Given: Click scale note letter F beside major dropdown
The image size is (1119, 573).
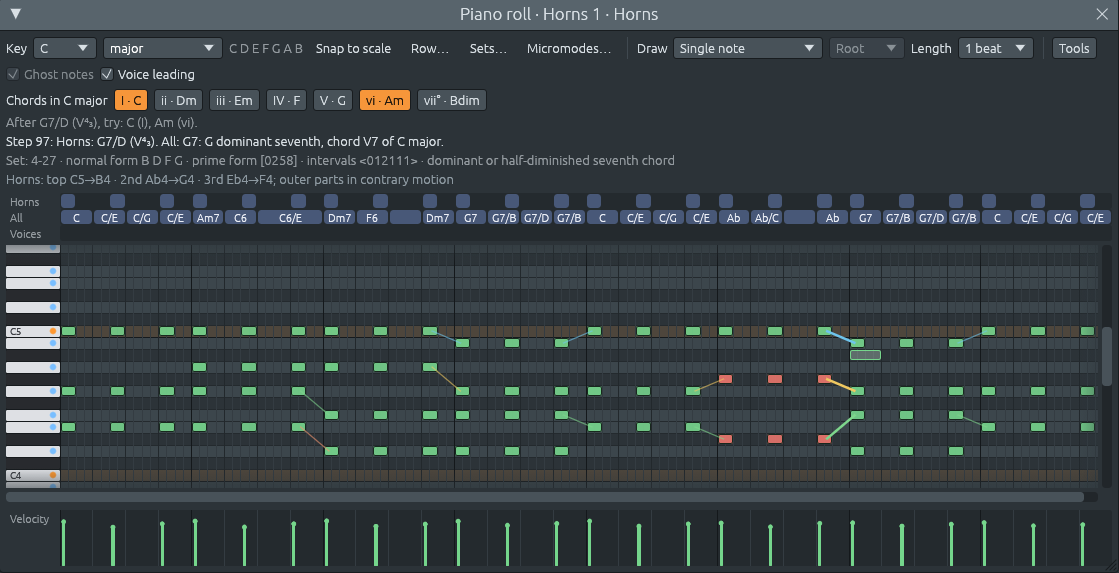Looking at the screenshot, I should point(266,49).
